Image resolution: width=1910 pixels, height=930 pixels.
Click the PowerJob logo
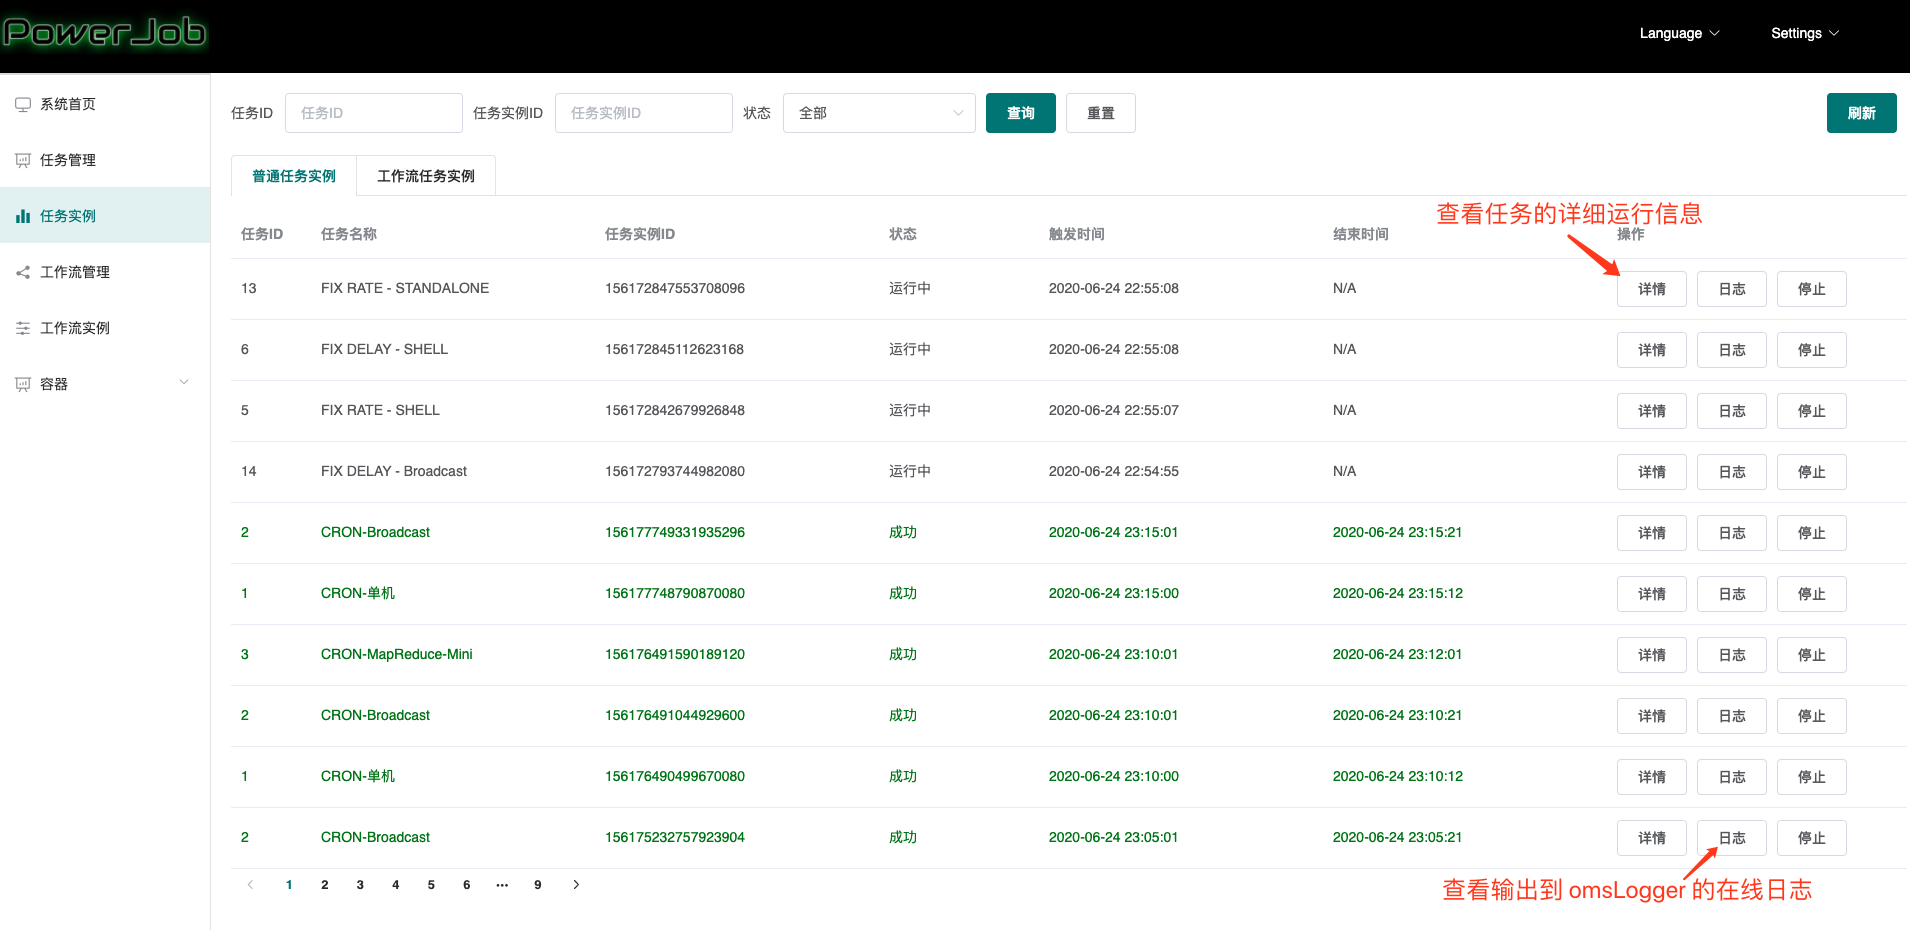coord(104,32)
